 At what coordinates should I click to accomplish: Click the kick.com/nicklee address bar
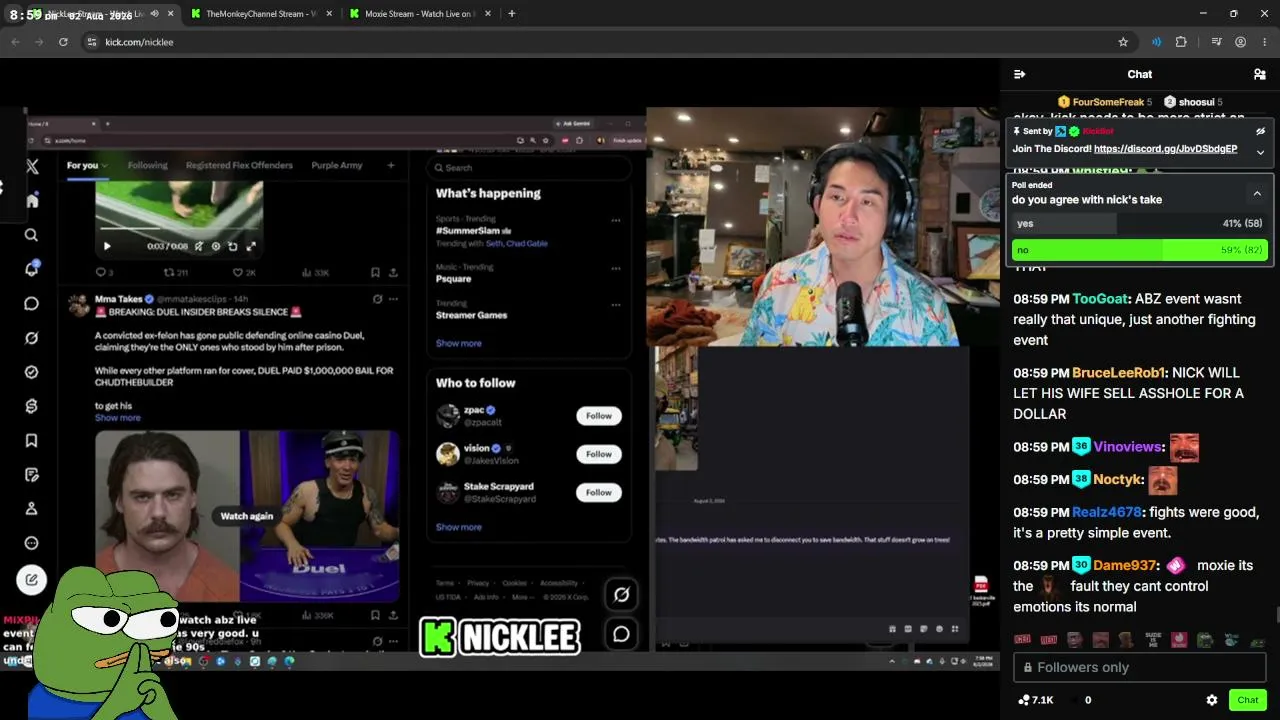click(x=600, y=42)
